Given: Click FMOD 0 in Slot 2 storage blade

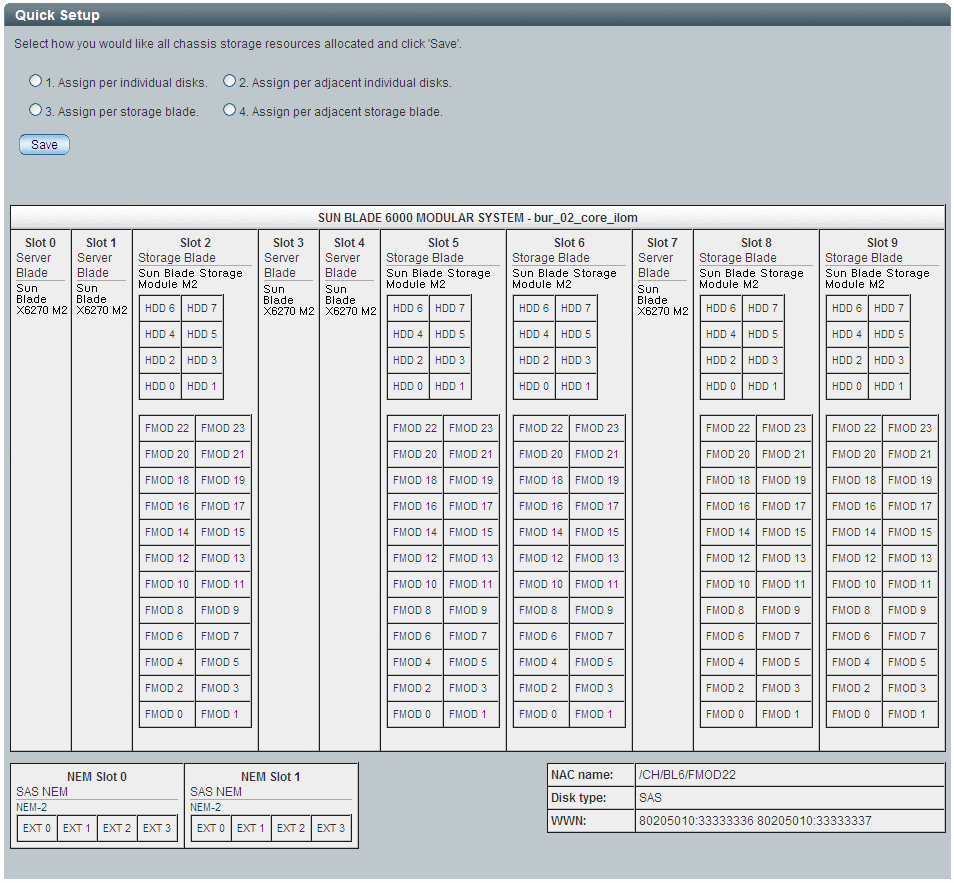Looking at the screenshot, I should pyautogui.click(x=167, y=714).
